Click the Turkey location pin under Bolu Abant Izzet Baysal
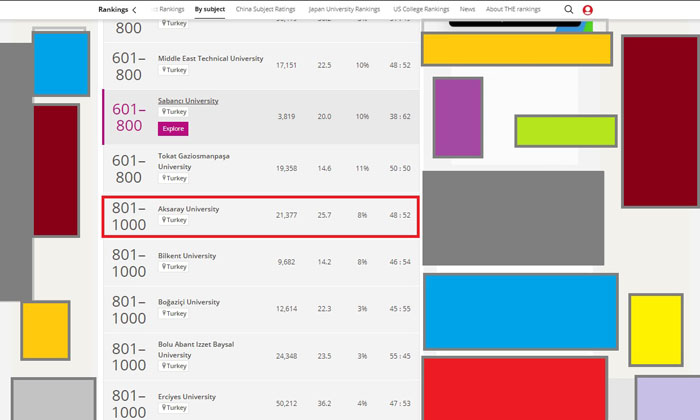 click(x=174, y=366)
